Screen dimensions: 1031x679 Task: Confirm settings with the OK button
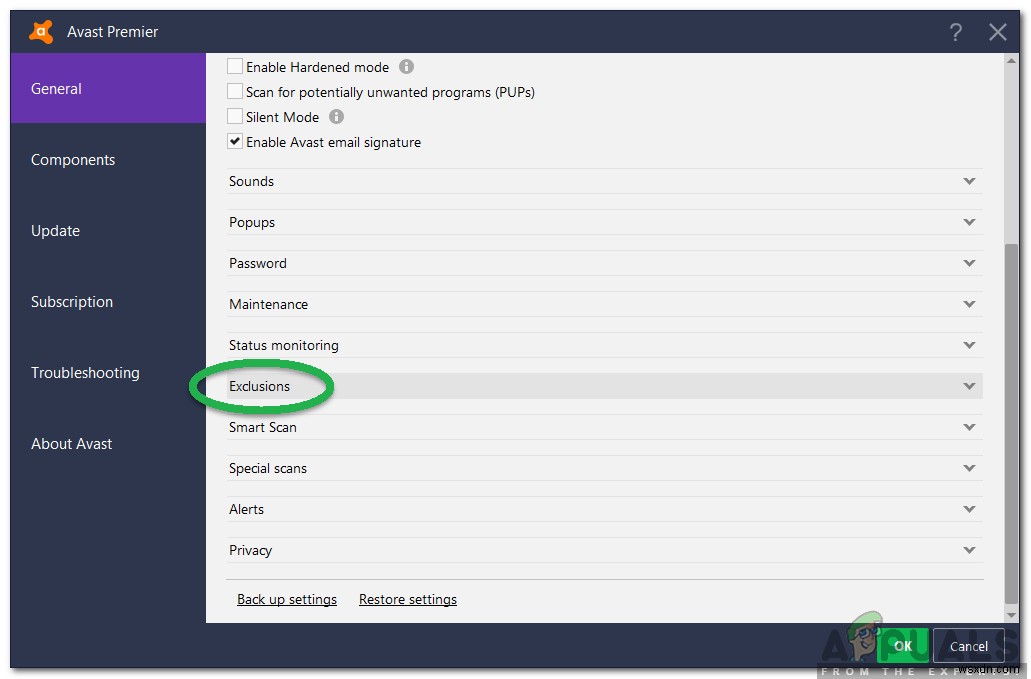tap(902, 645)
